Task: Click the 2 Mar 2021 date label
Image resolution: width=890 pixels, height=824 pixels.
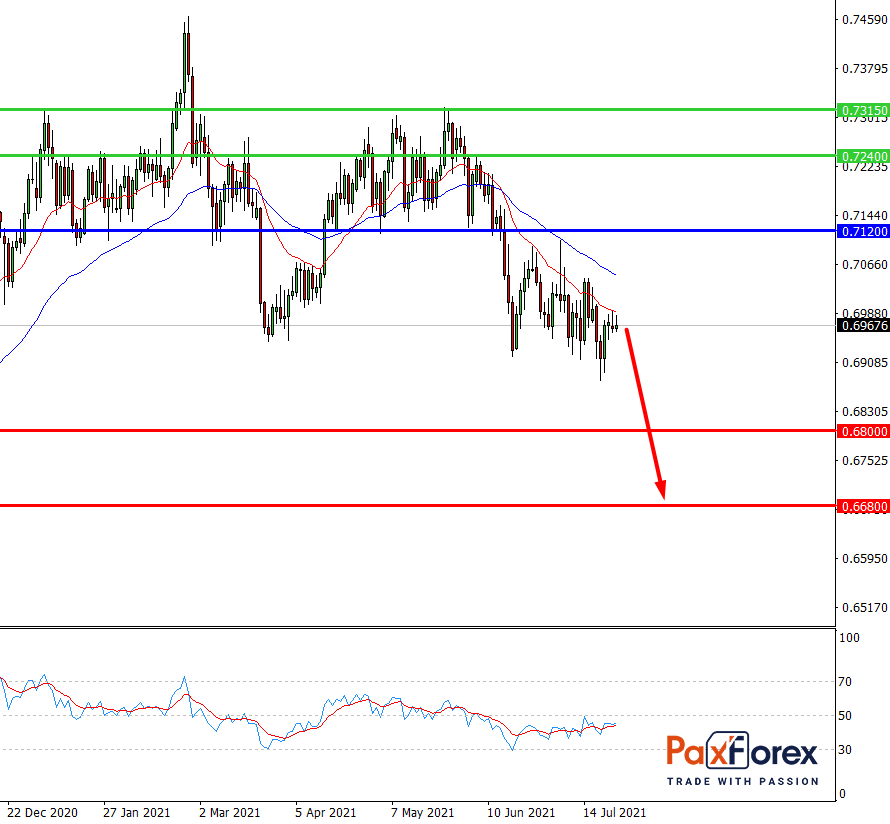Action: [229, 812]
